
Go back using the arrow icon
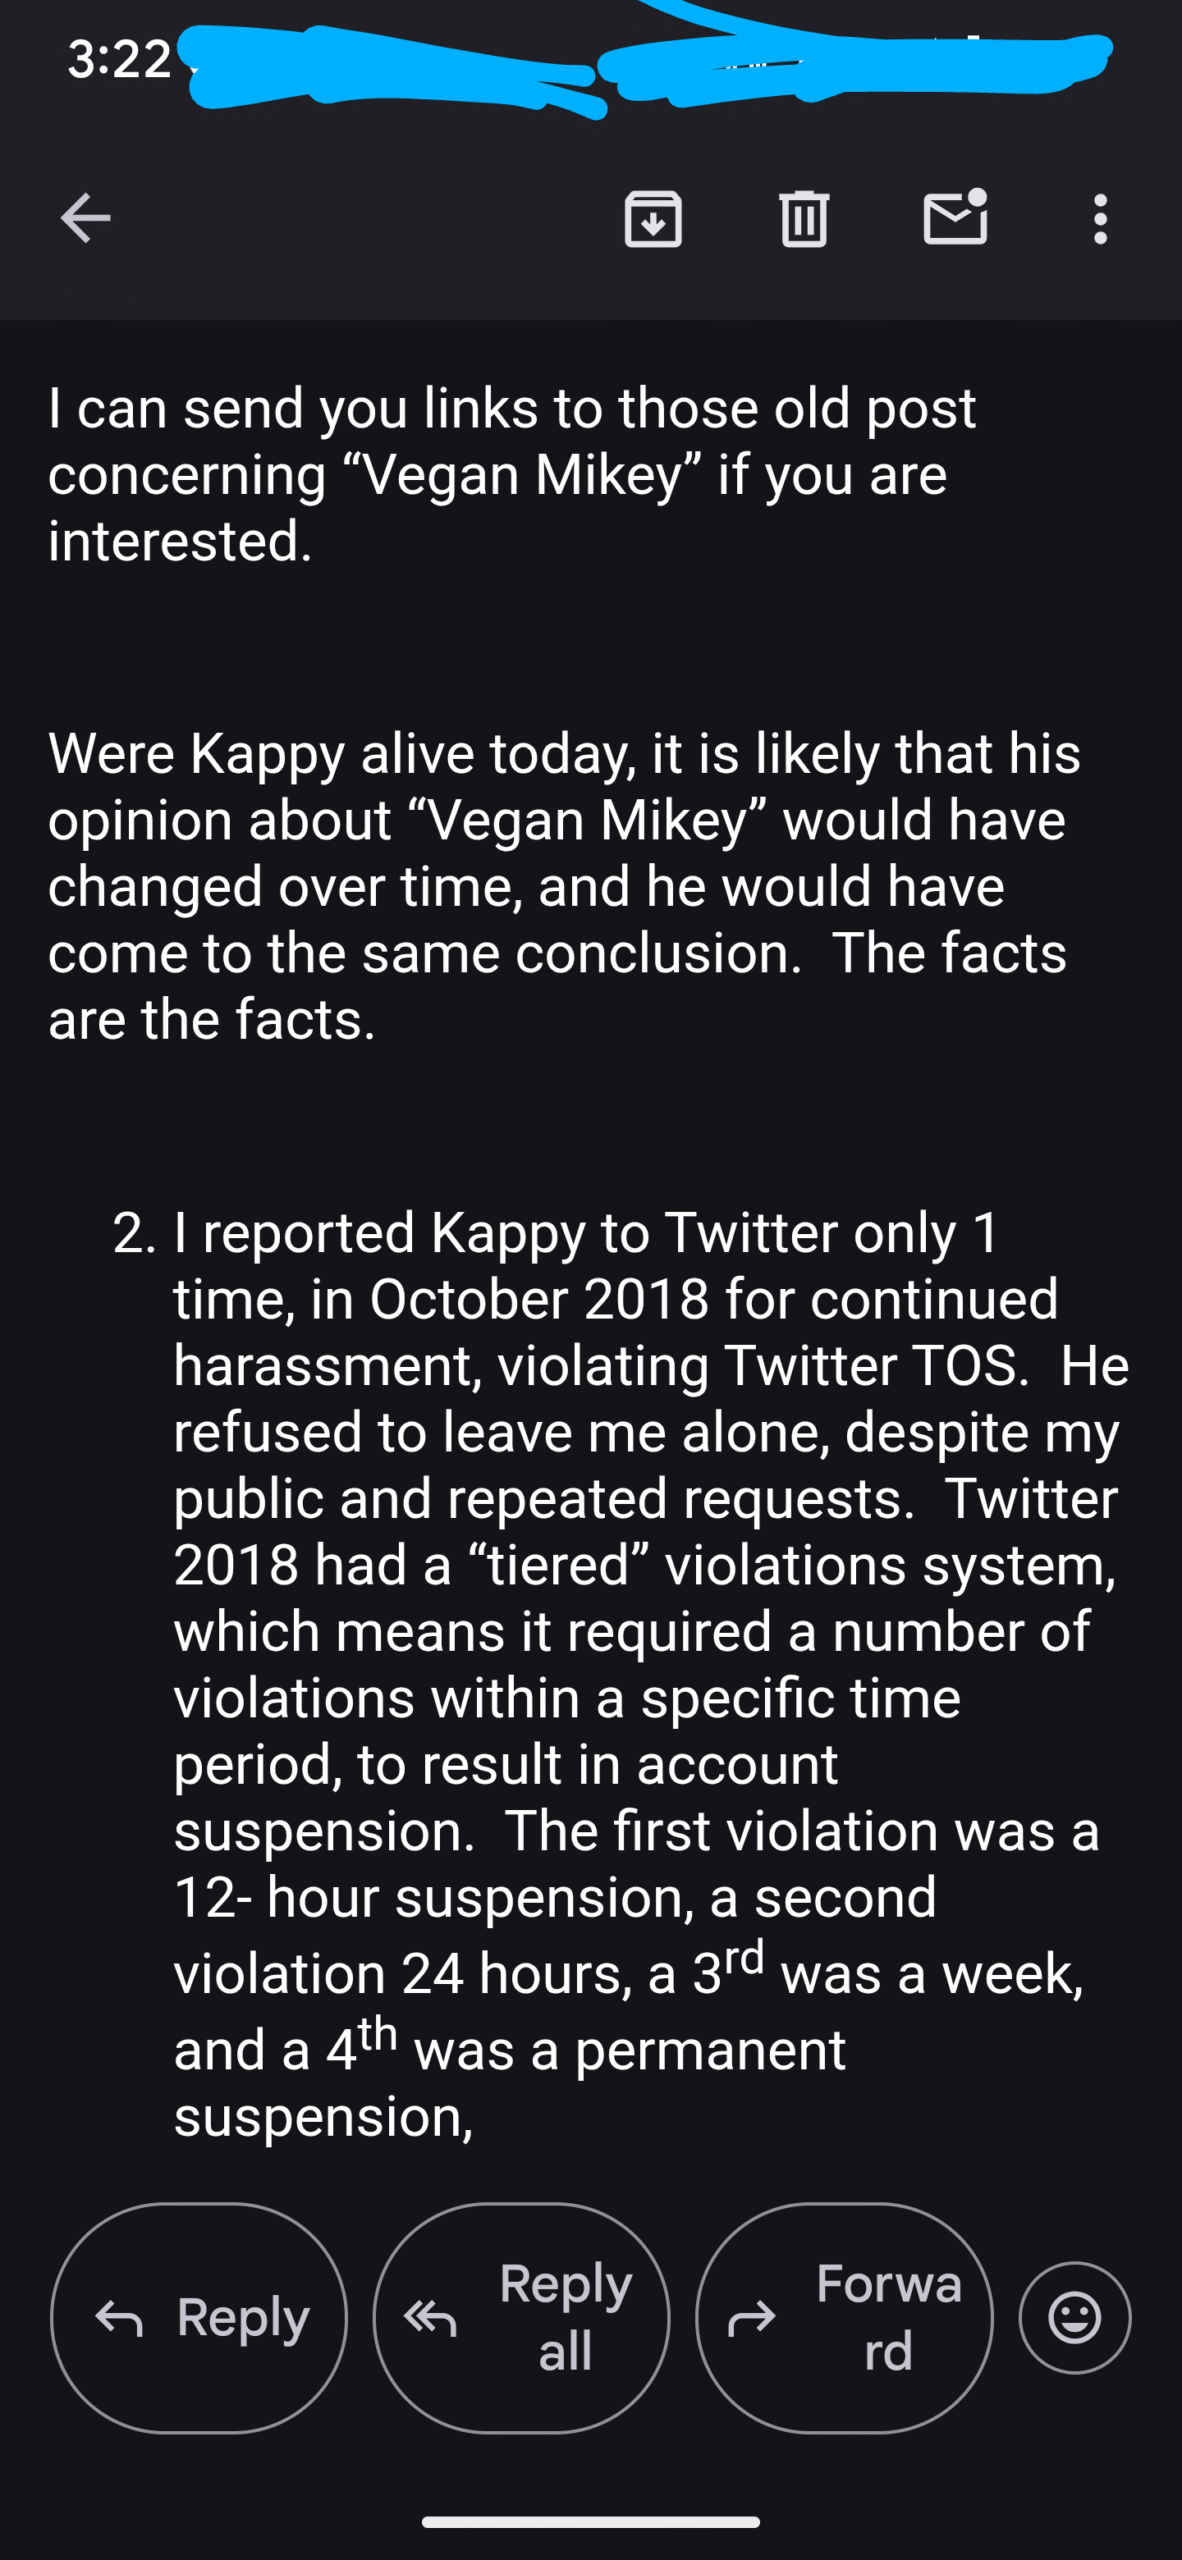pos(86,218)
